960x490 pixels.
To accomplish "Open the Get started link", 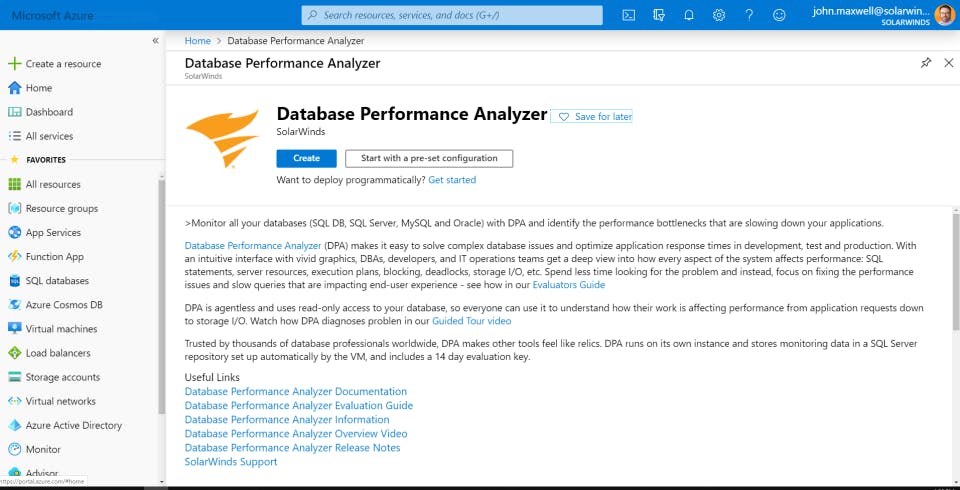I will tap(452, 180).
